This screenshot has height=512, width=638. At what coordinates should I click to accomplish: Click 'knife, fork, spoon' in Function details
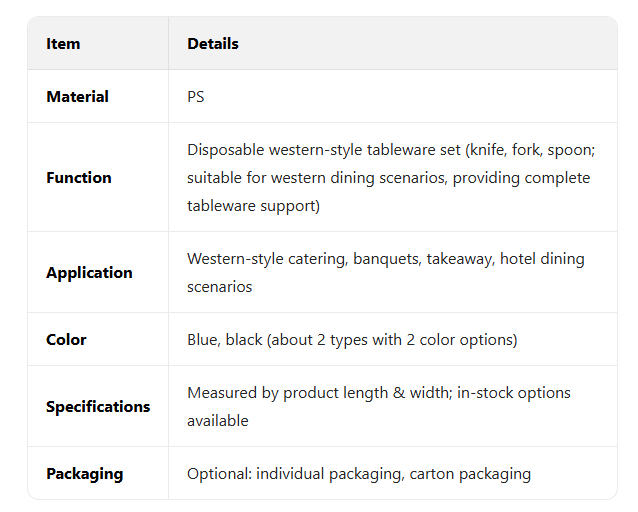coord(531,150)
